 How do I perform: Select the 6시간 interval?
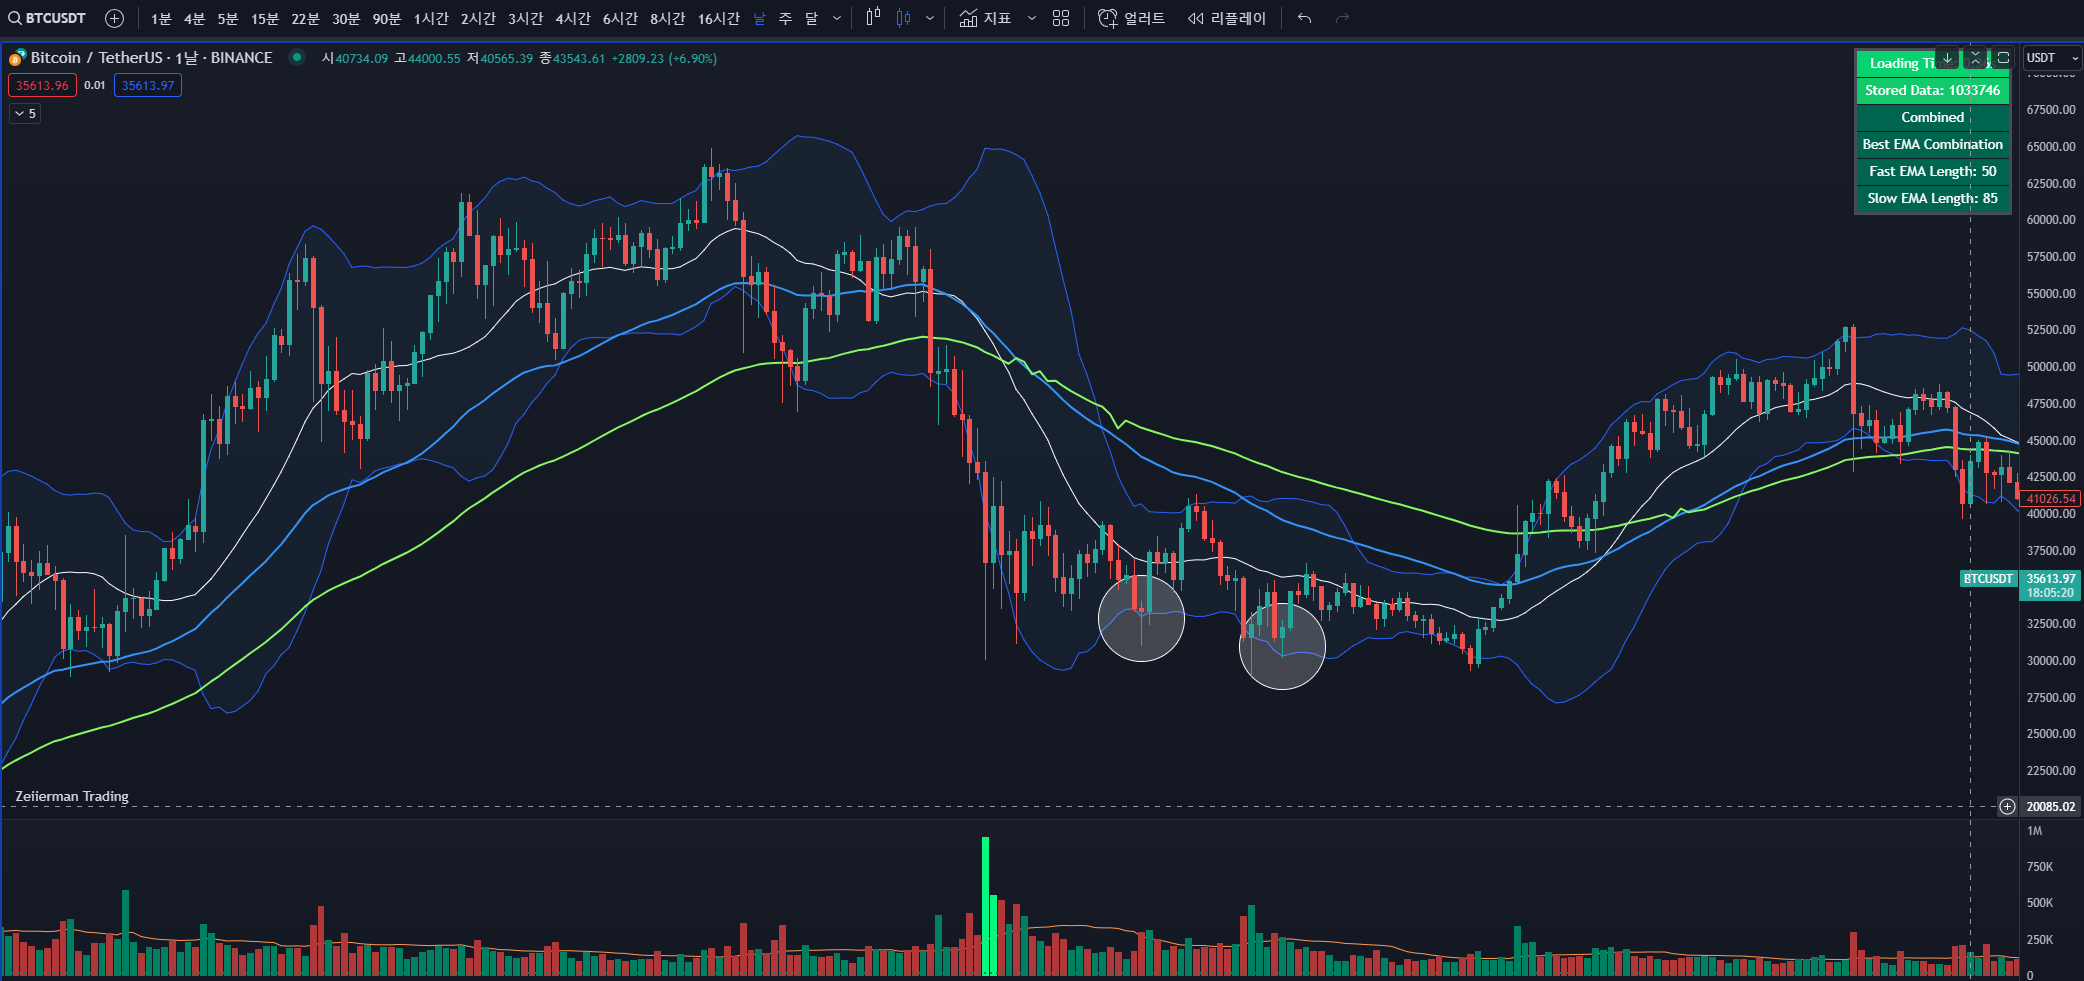coord(620,18)
